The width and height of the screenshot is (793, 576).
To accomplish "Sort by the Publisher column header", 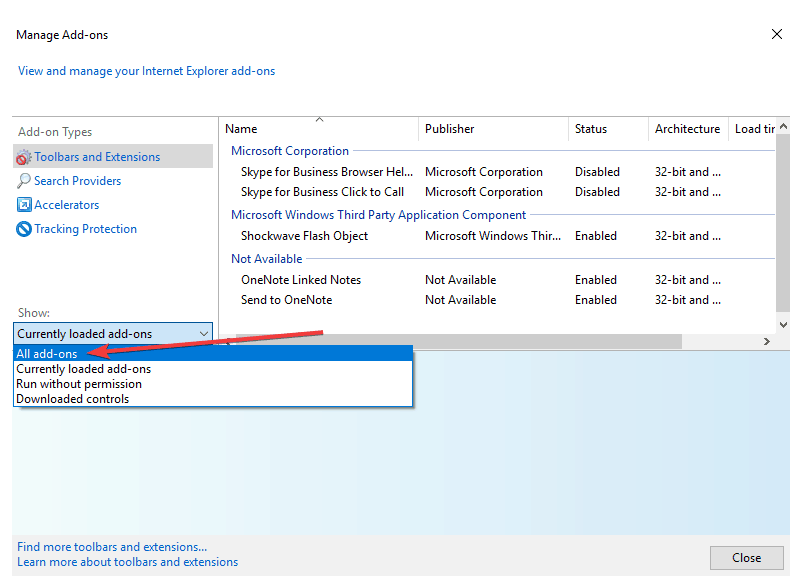I will pos(493,129).
